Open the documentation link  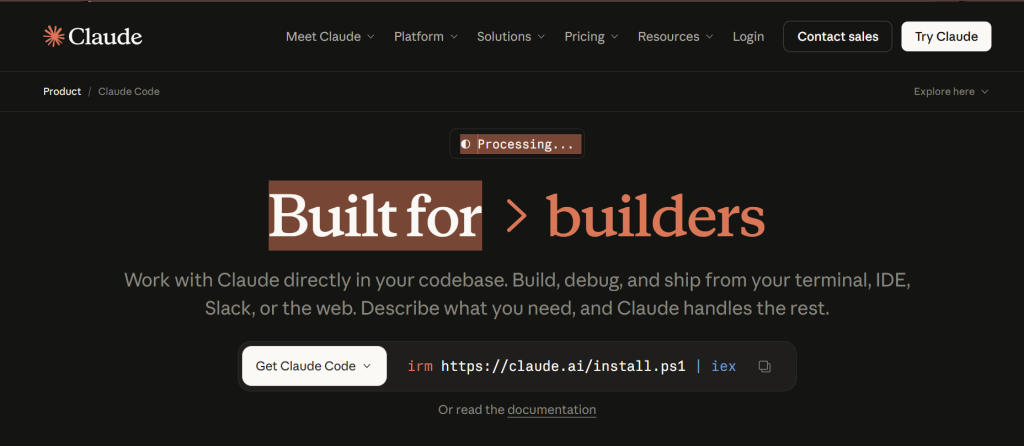551,410
